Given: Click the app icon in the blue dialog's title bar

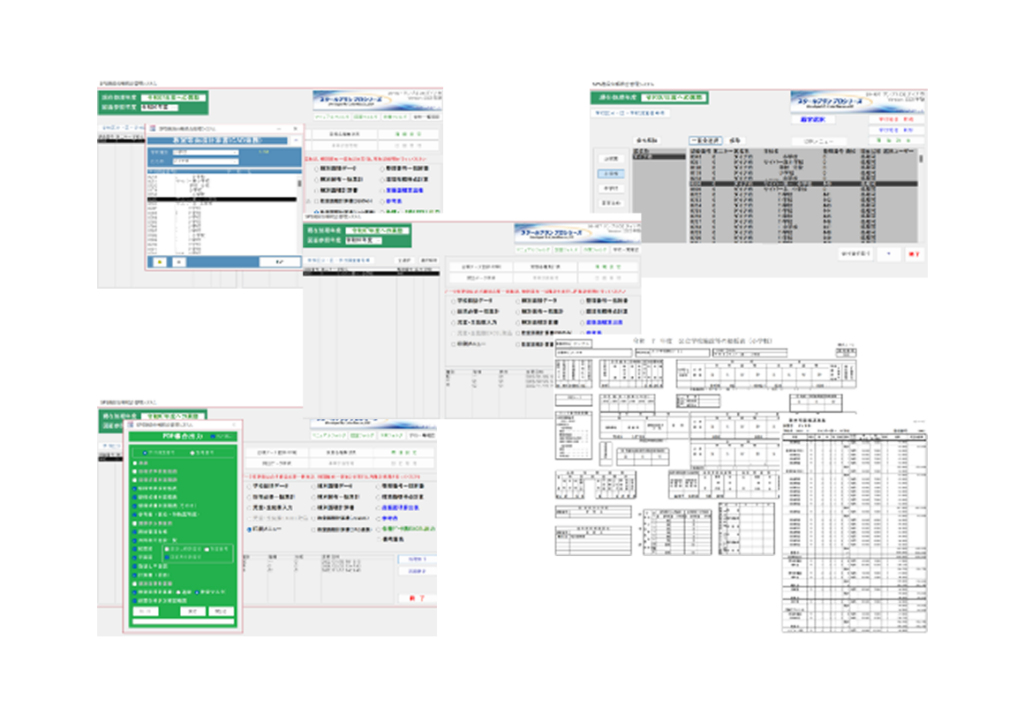Looking at the screenshot, I should coord(153,129).
